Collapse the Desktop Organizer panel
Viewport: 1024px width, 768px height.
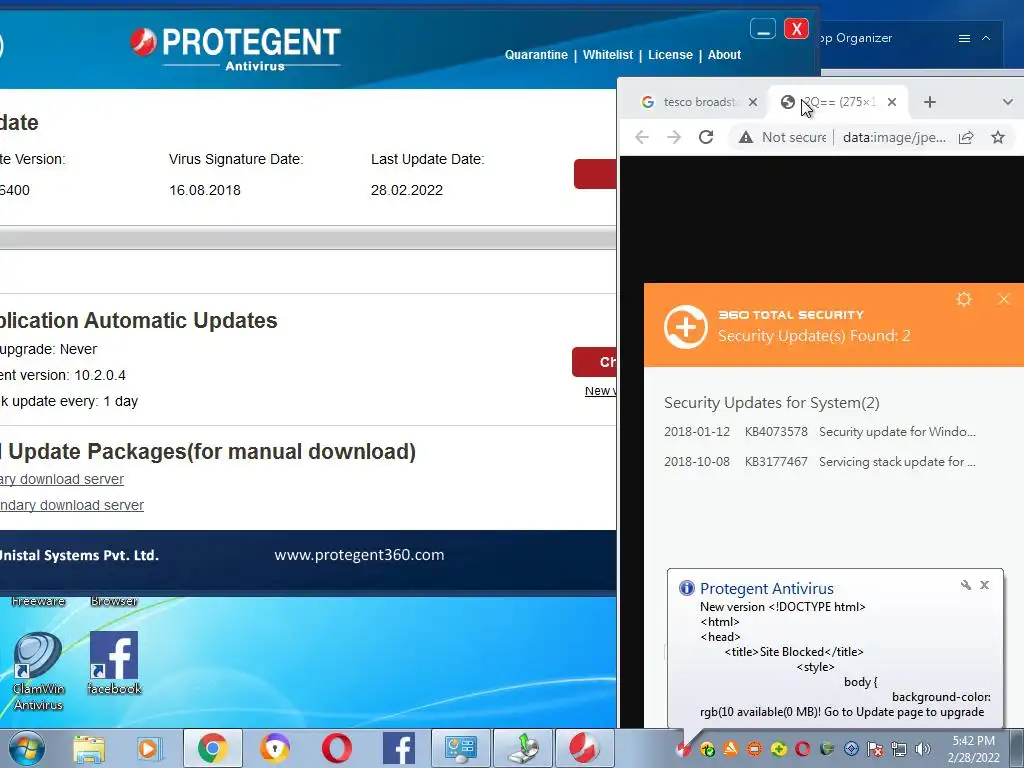[x=986, y=39]
